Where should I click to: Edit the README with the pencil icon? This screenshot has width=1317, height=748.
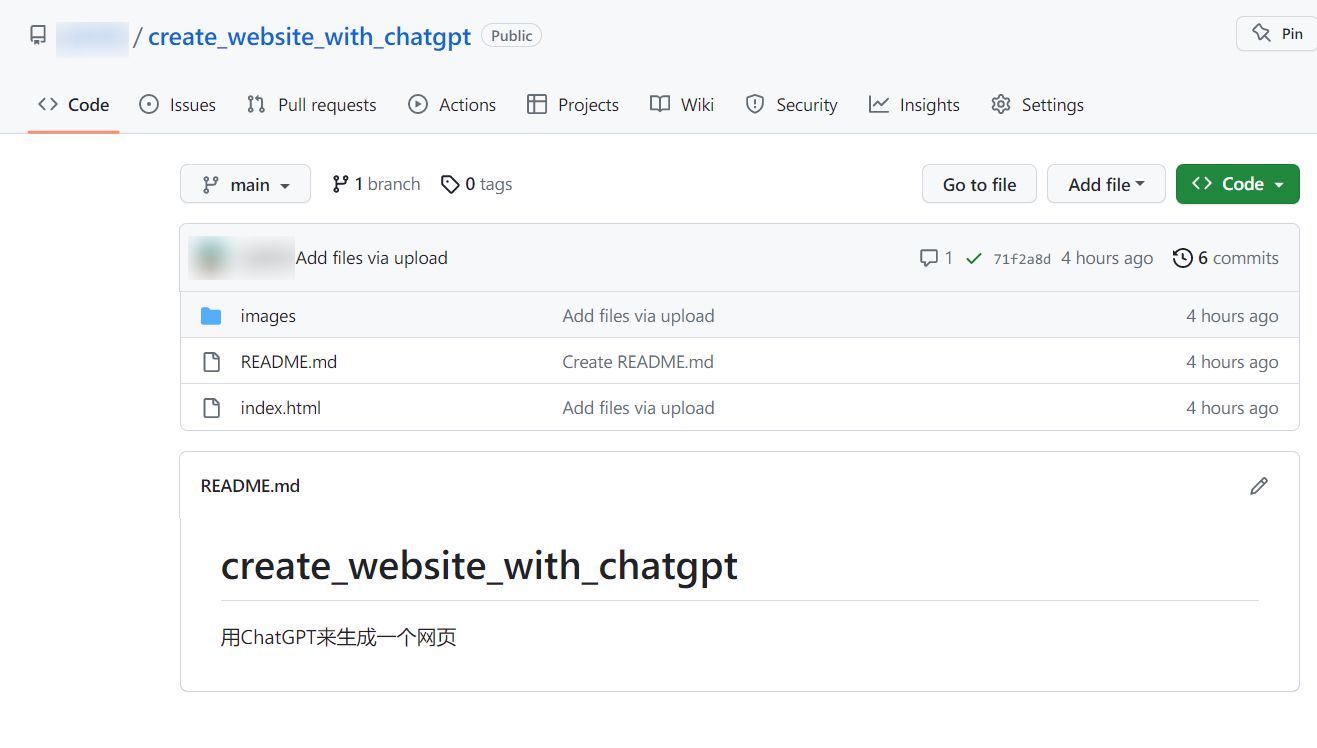1259,486
